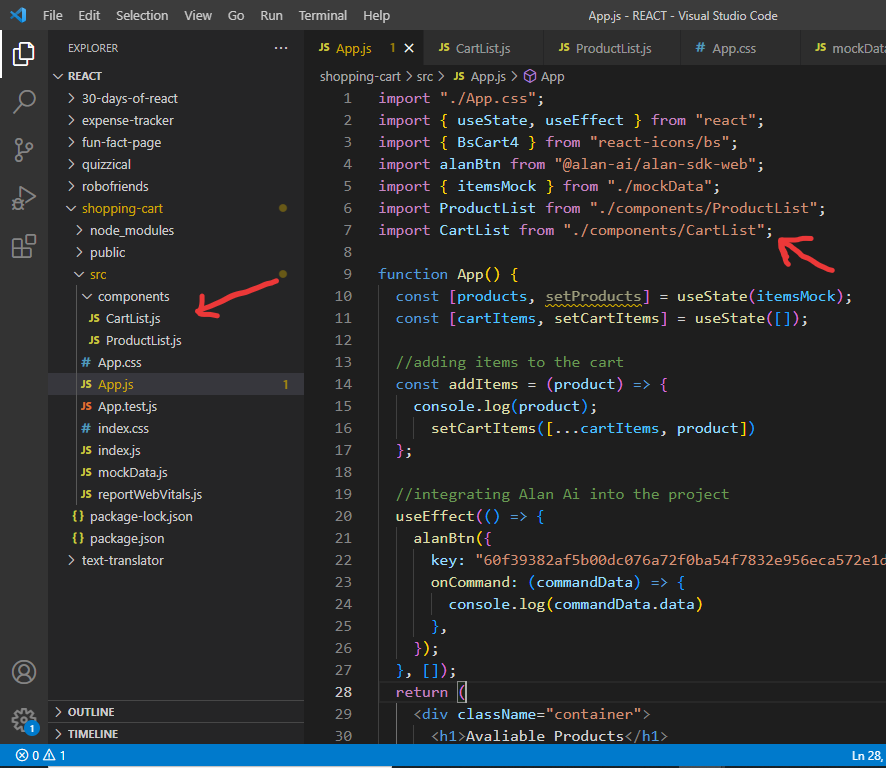Close the App.js editor tab

click(409, 49)
